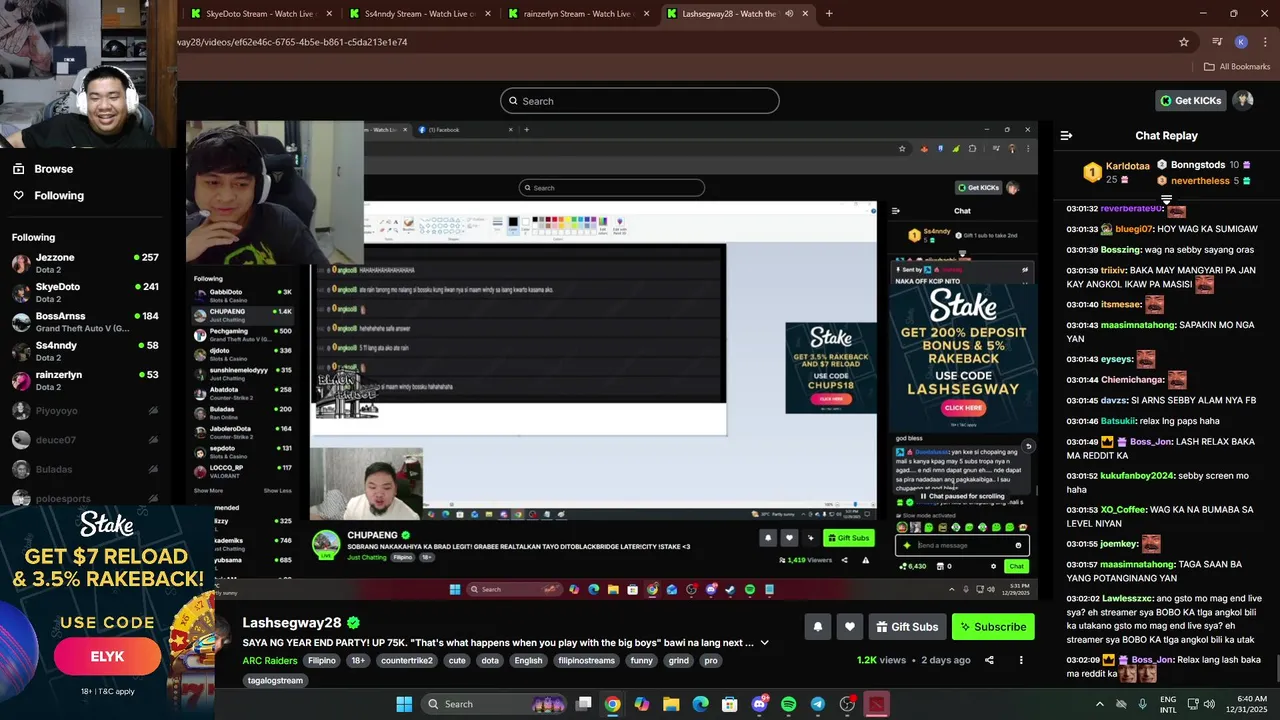Open Google Chrome from the taskbar

pyautogui.click(x=612, y=704)
